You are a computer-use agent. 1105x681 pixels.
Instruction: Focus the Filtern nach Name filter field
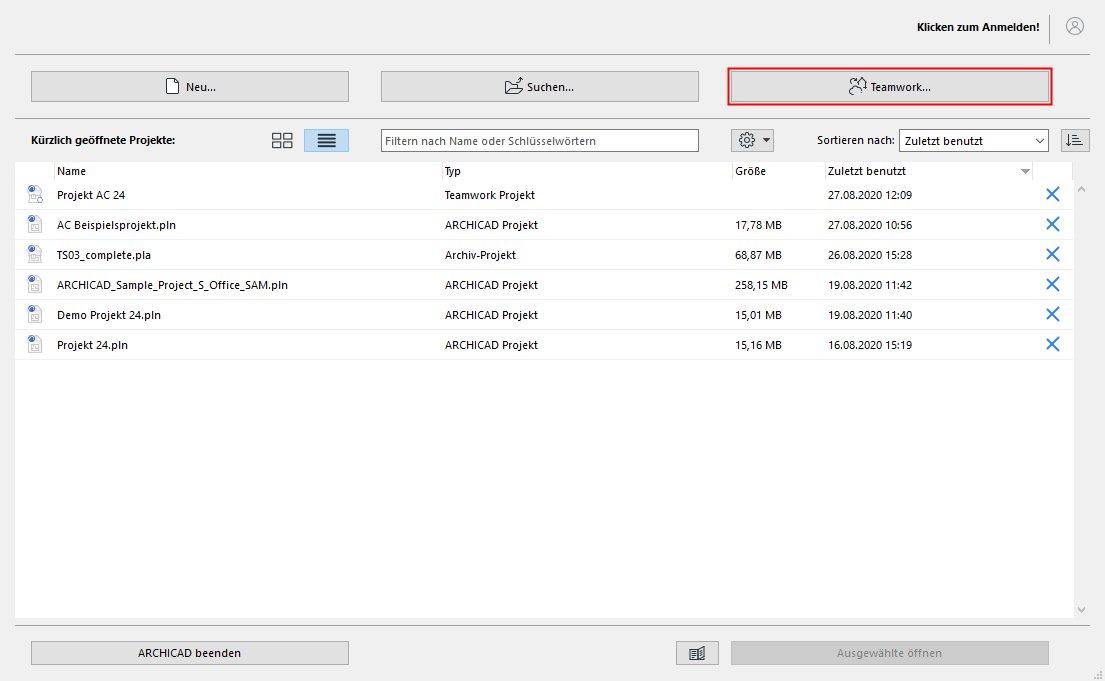pyautogui.click(x=540, y=140)
